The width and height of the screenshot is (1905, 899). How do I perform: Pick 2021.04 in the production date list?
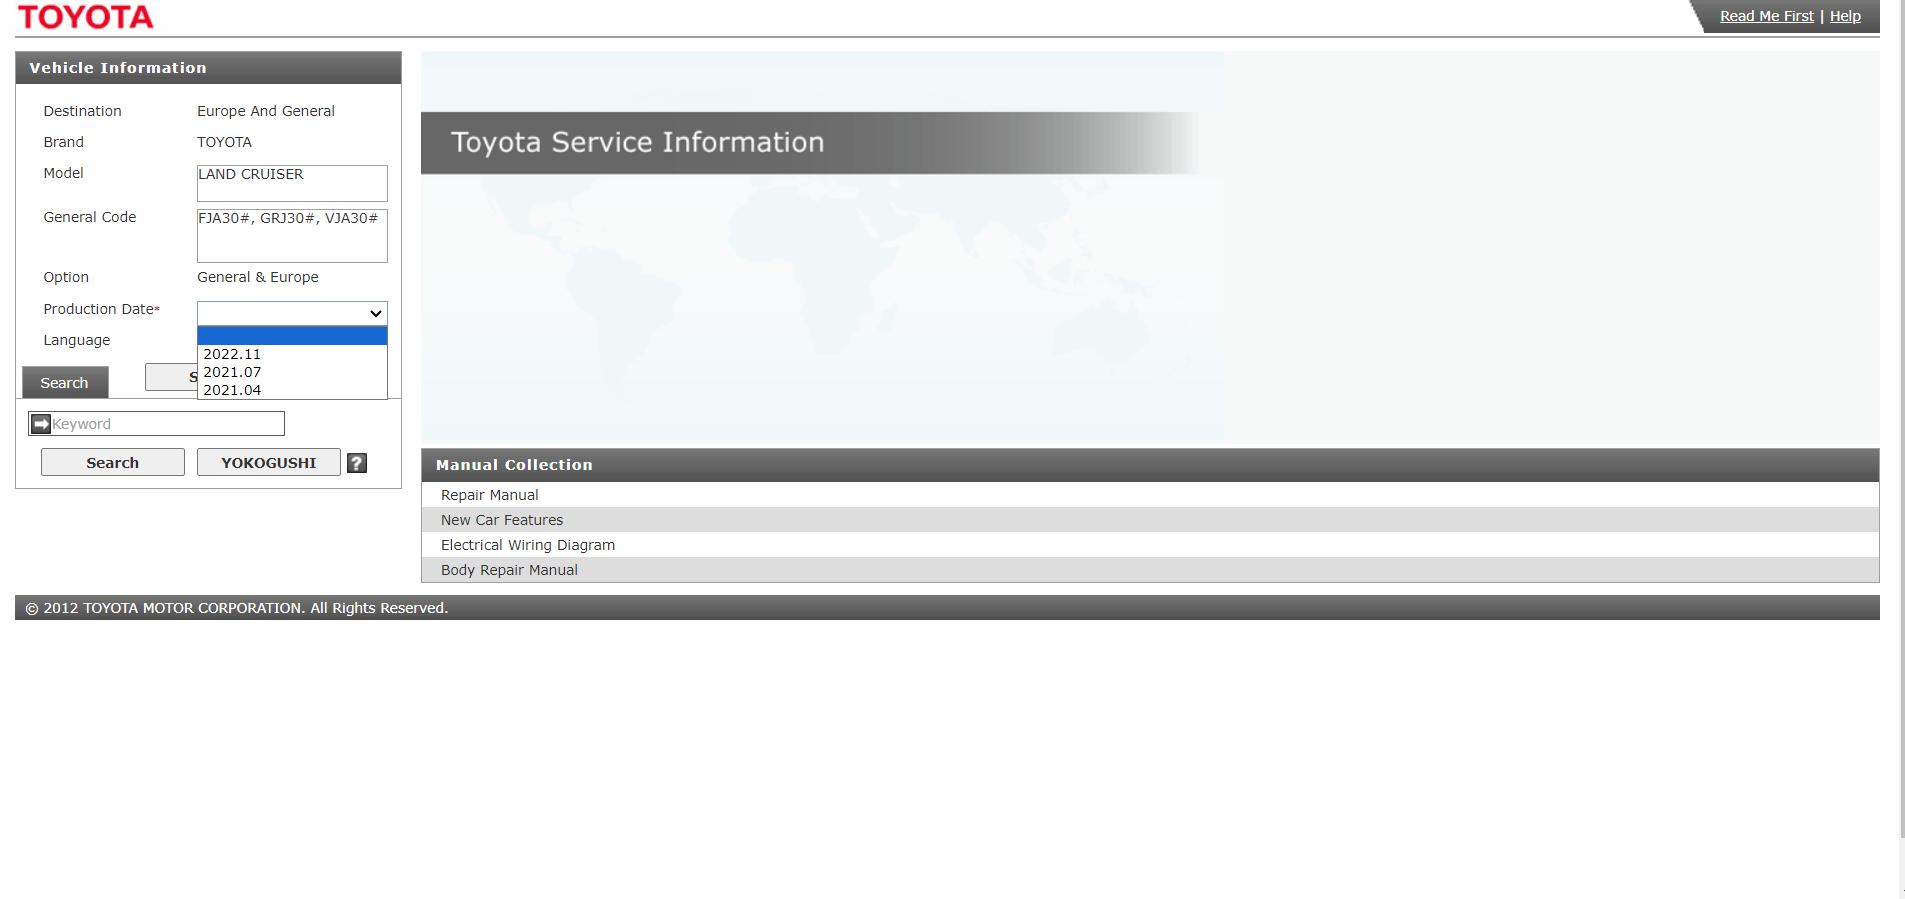click(x=292, y=390)
